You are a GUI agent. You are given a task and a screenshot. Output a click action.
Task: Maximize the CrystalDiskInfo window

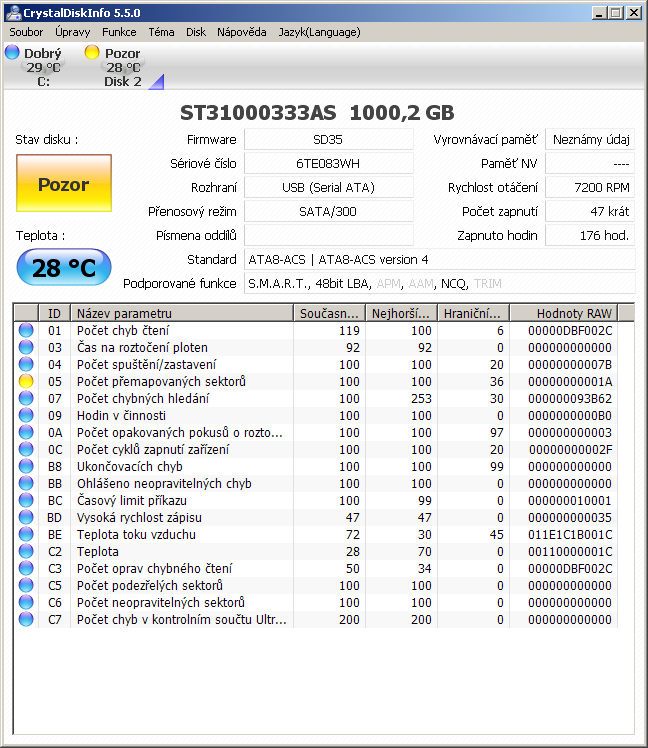(x=616, y=12)
